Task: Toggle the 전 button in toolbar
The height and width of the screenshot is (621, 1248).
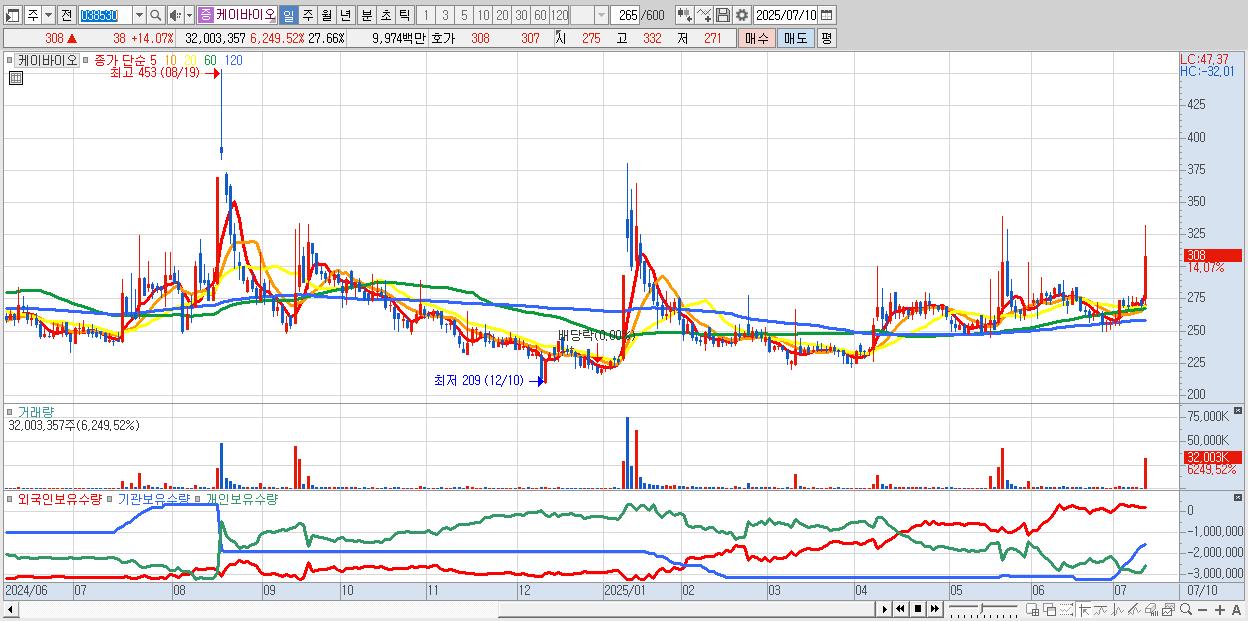Action: 66,15
